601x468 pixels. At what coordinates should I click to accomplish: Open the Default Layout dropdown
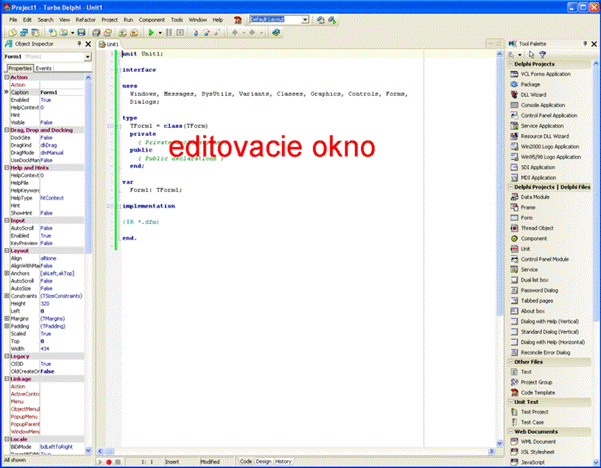click(x=305, y=20)
